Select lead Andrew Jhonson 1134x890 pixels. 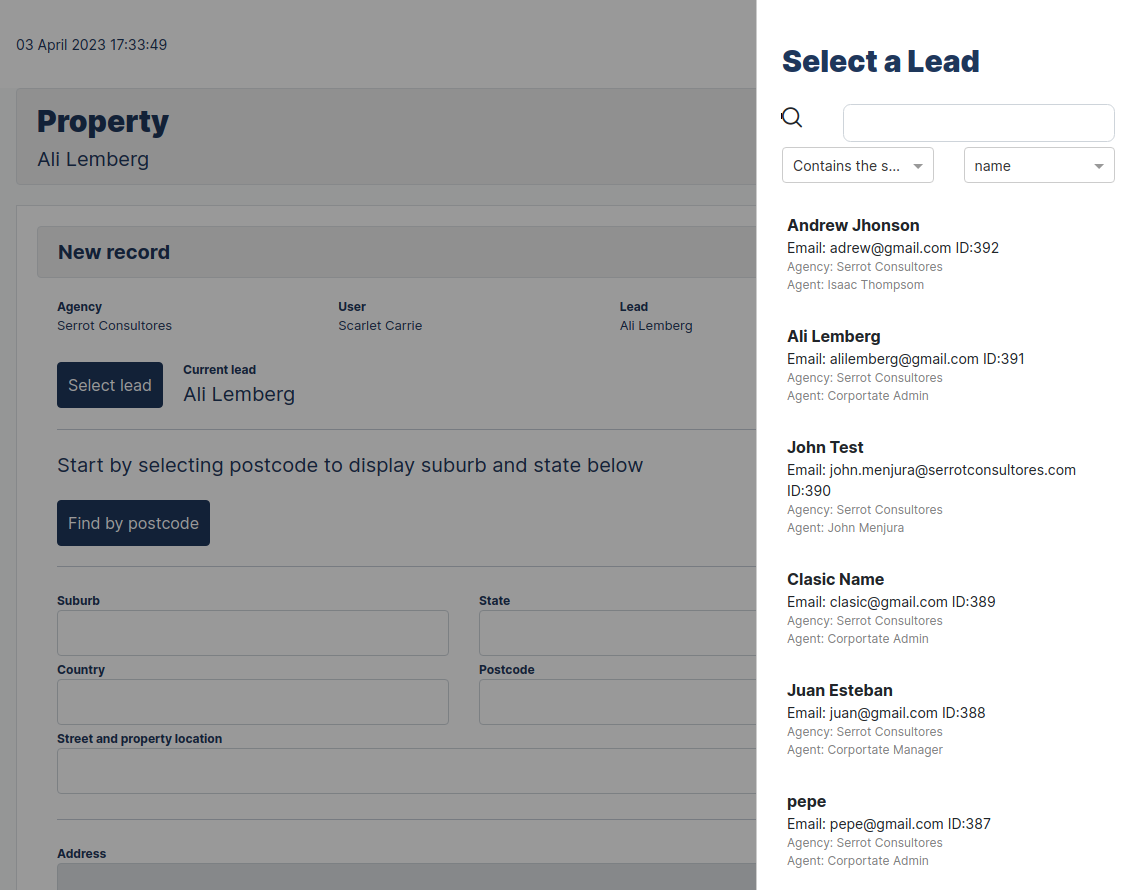[853, 225]
